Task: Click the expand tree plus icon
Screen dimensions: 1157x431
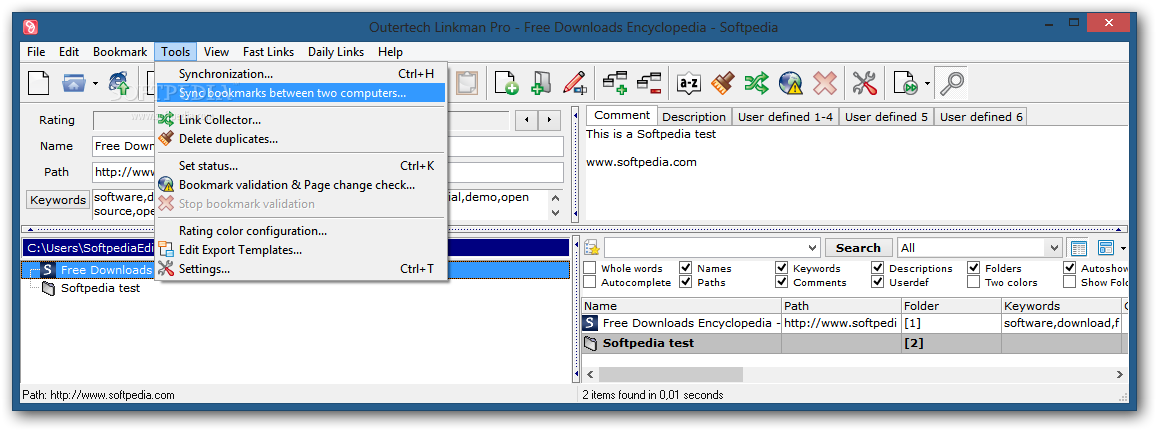Action: click(x=615, y=83)
